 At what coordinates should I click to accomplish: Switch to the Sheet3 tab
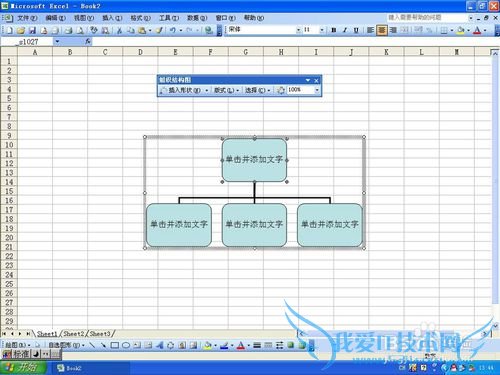(x=100, y=334)
